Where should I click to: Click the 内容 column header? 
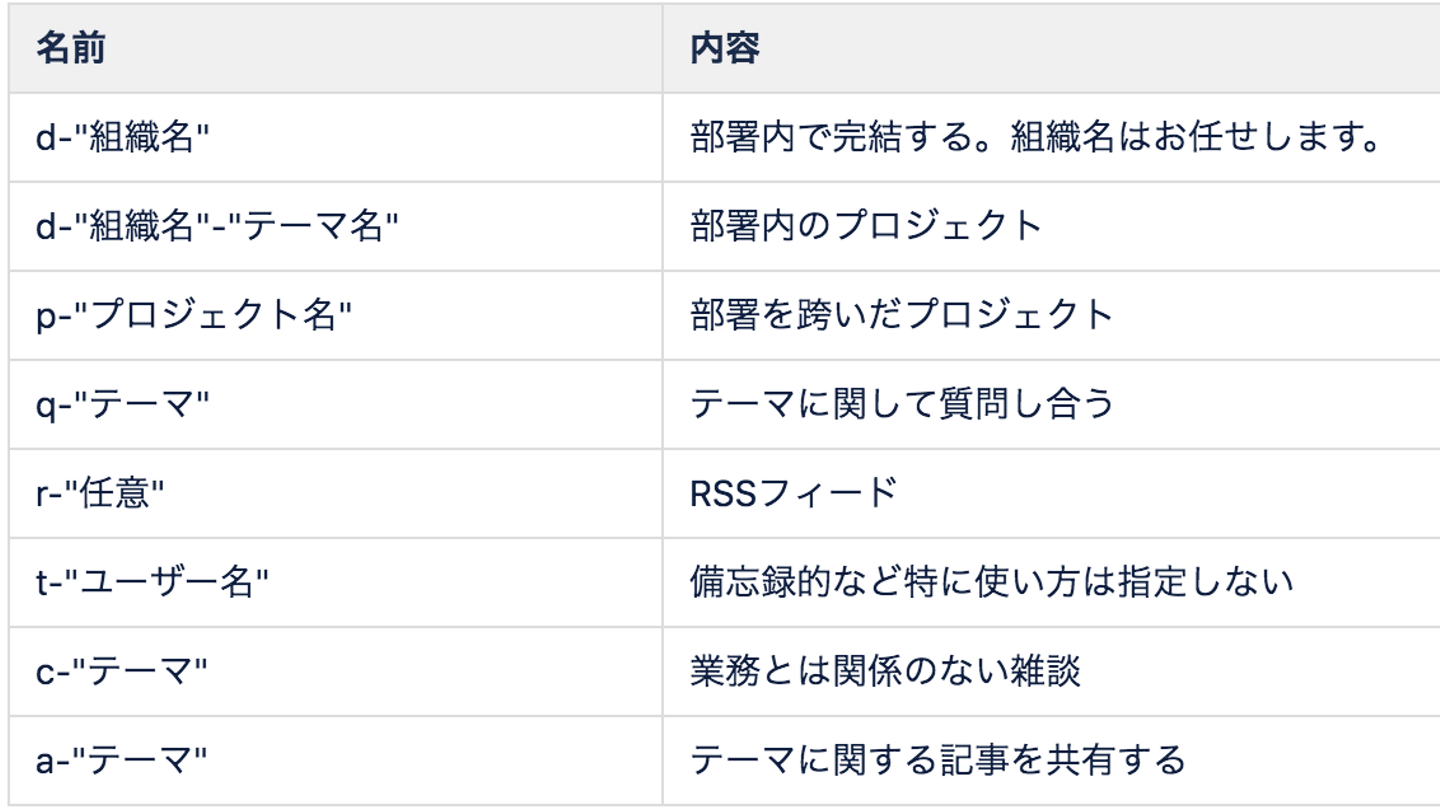coord(725,49)
